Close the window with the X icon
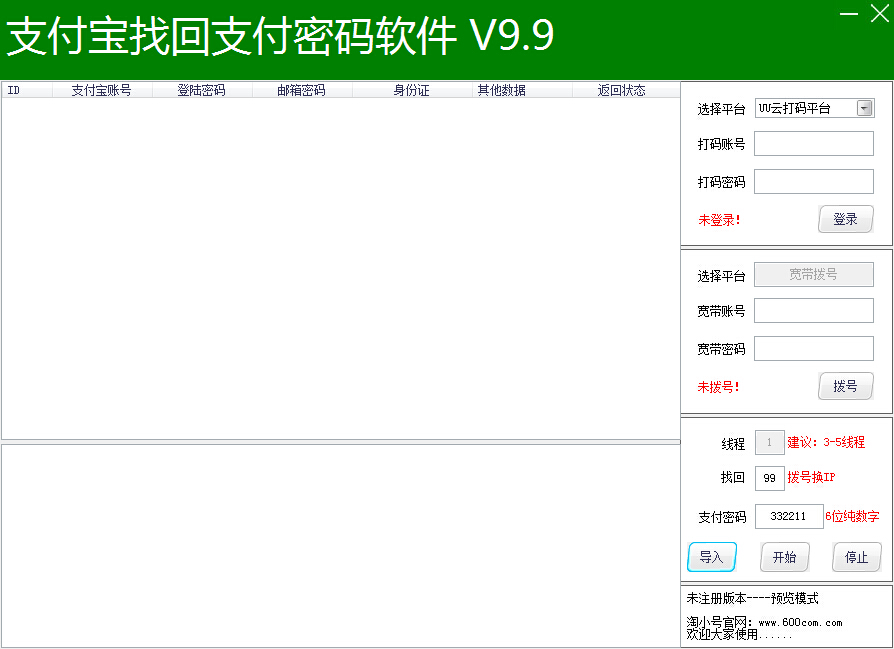894x649 pixels. [880, 13]
